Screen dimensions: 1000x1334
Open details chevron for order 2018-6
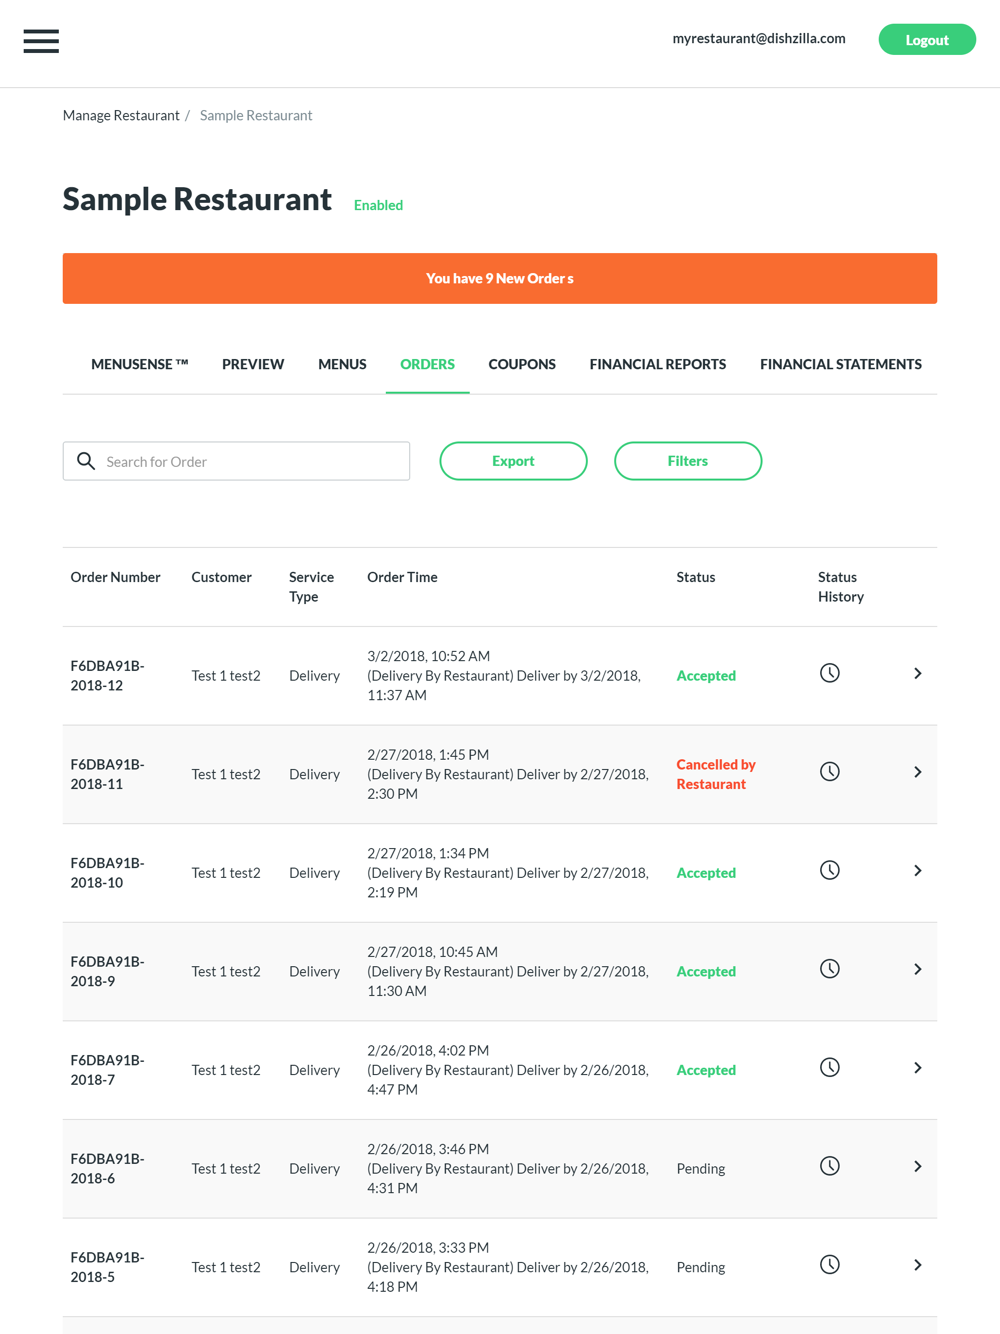[x=917, y=1166]
